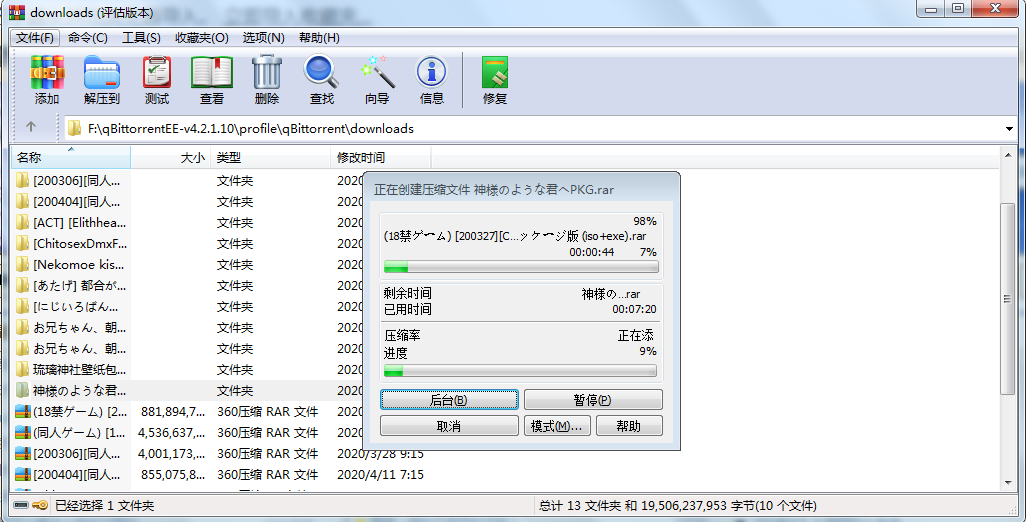
Task: Click the folder path address field
Action: pos(540,129)
